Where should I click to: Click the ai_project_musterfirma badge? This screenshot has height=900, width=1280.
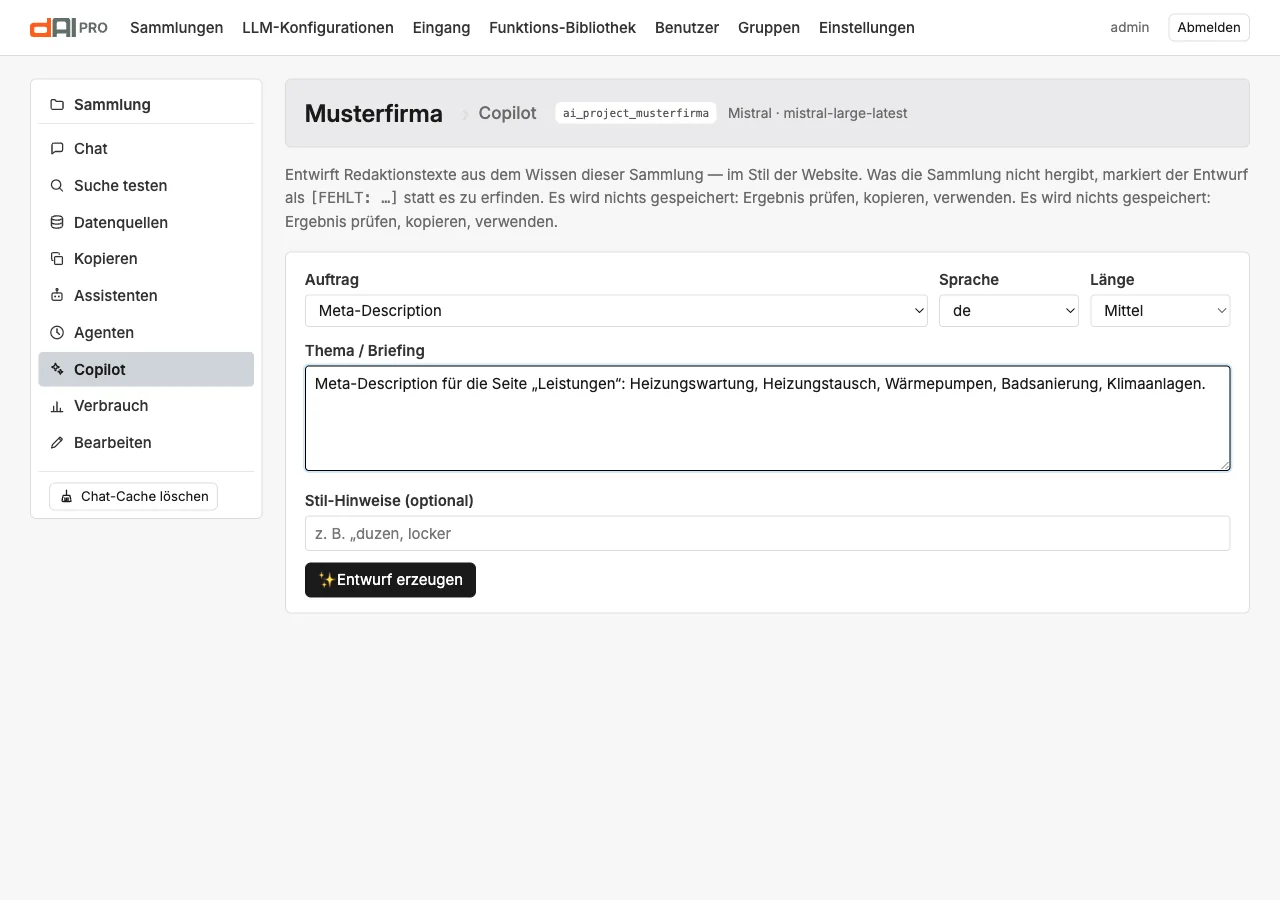636,113
